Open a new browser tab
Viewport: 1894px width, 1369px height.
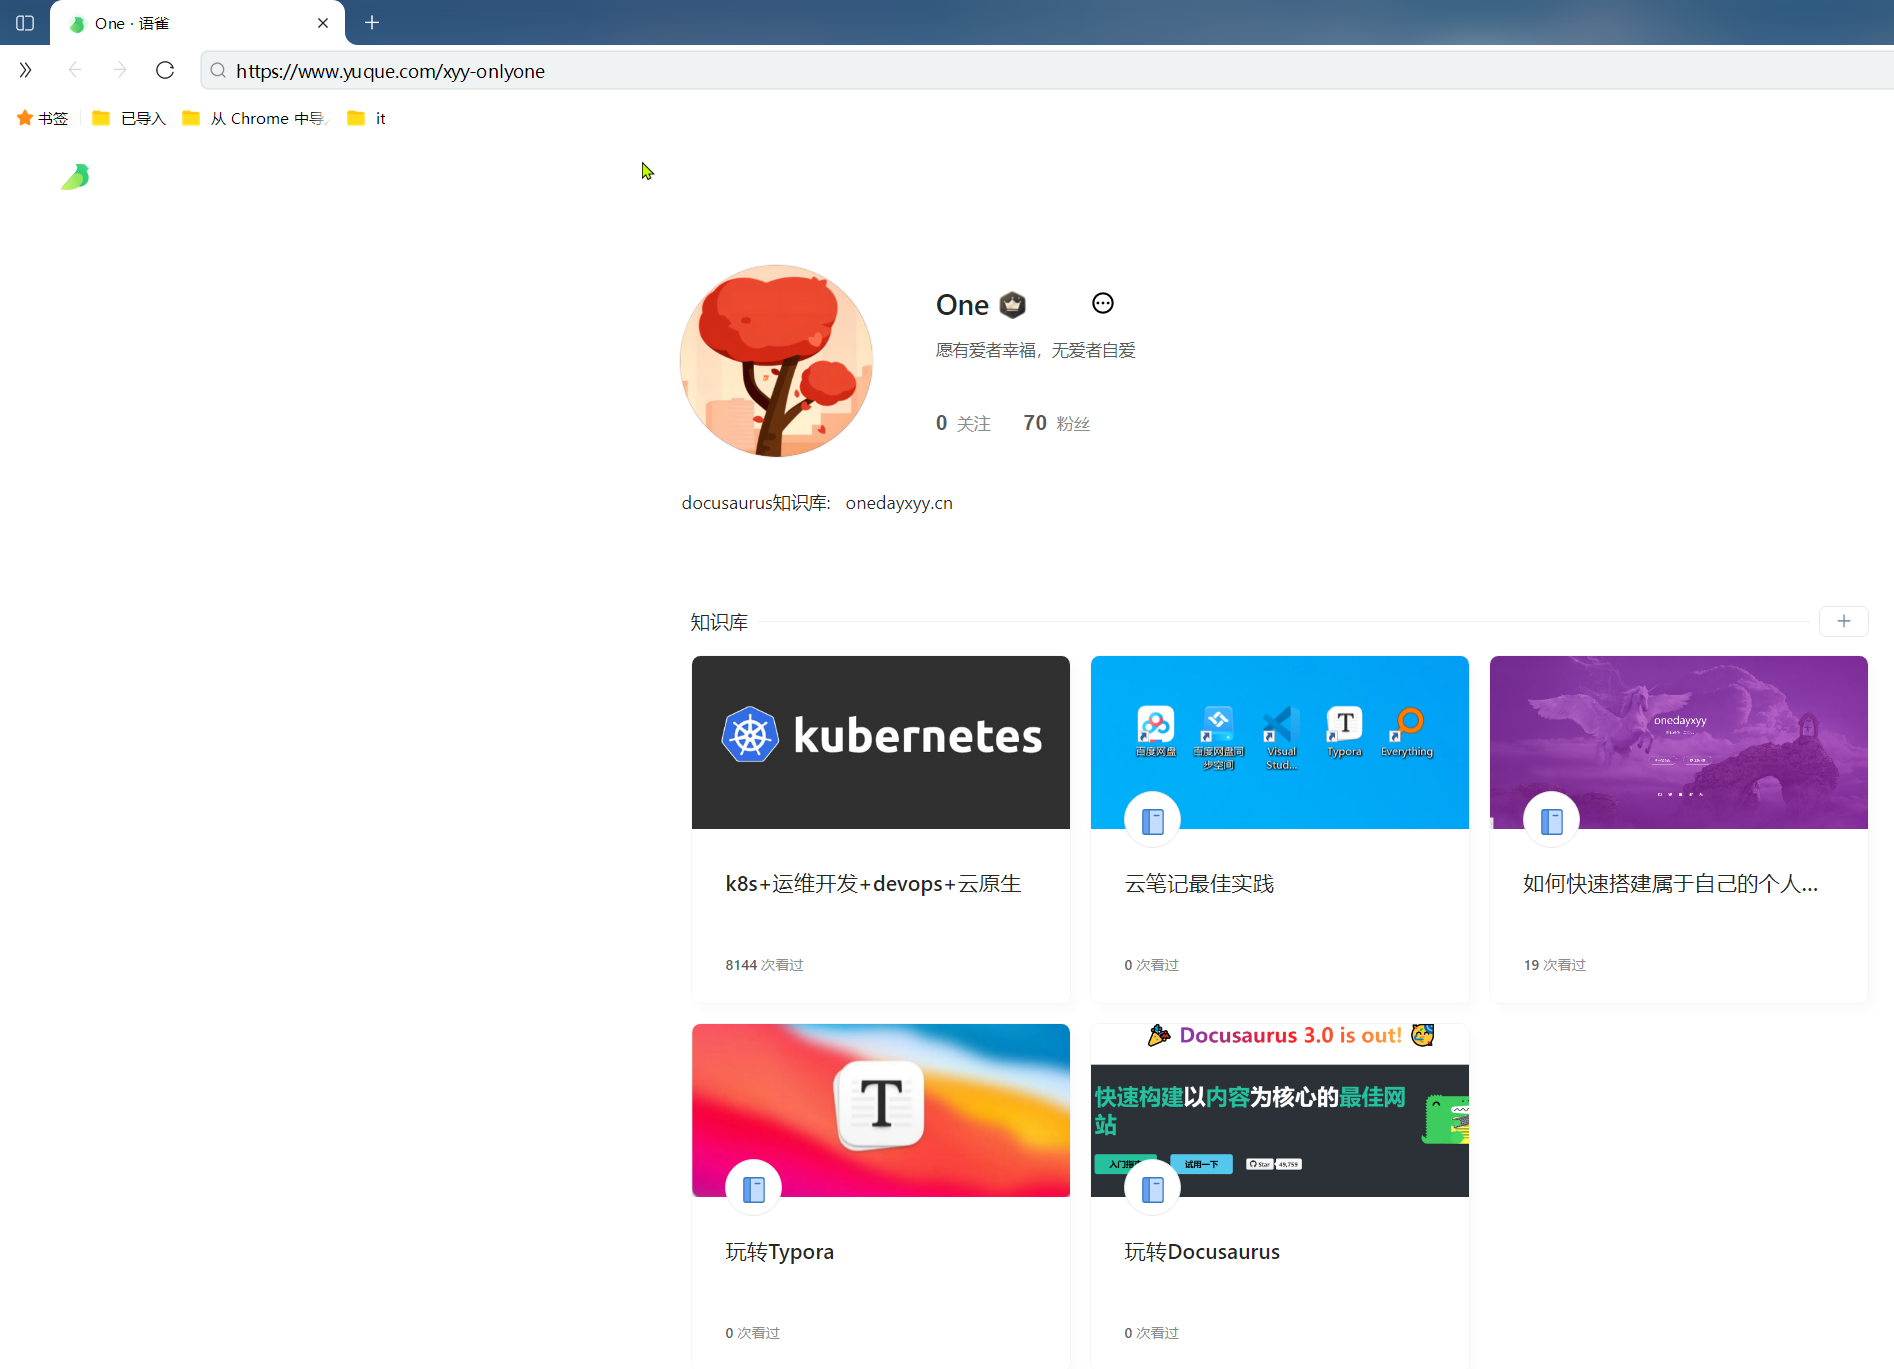[372, 23]
